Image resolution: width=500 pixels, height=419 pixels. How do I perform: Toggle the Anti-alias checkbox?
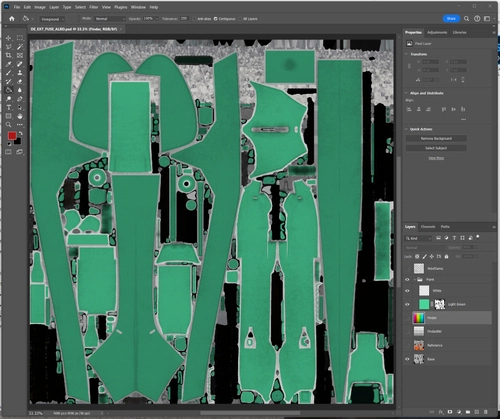coord(195,19)
